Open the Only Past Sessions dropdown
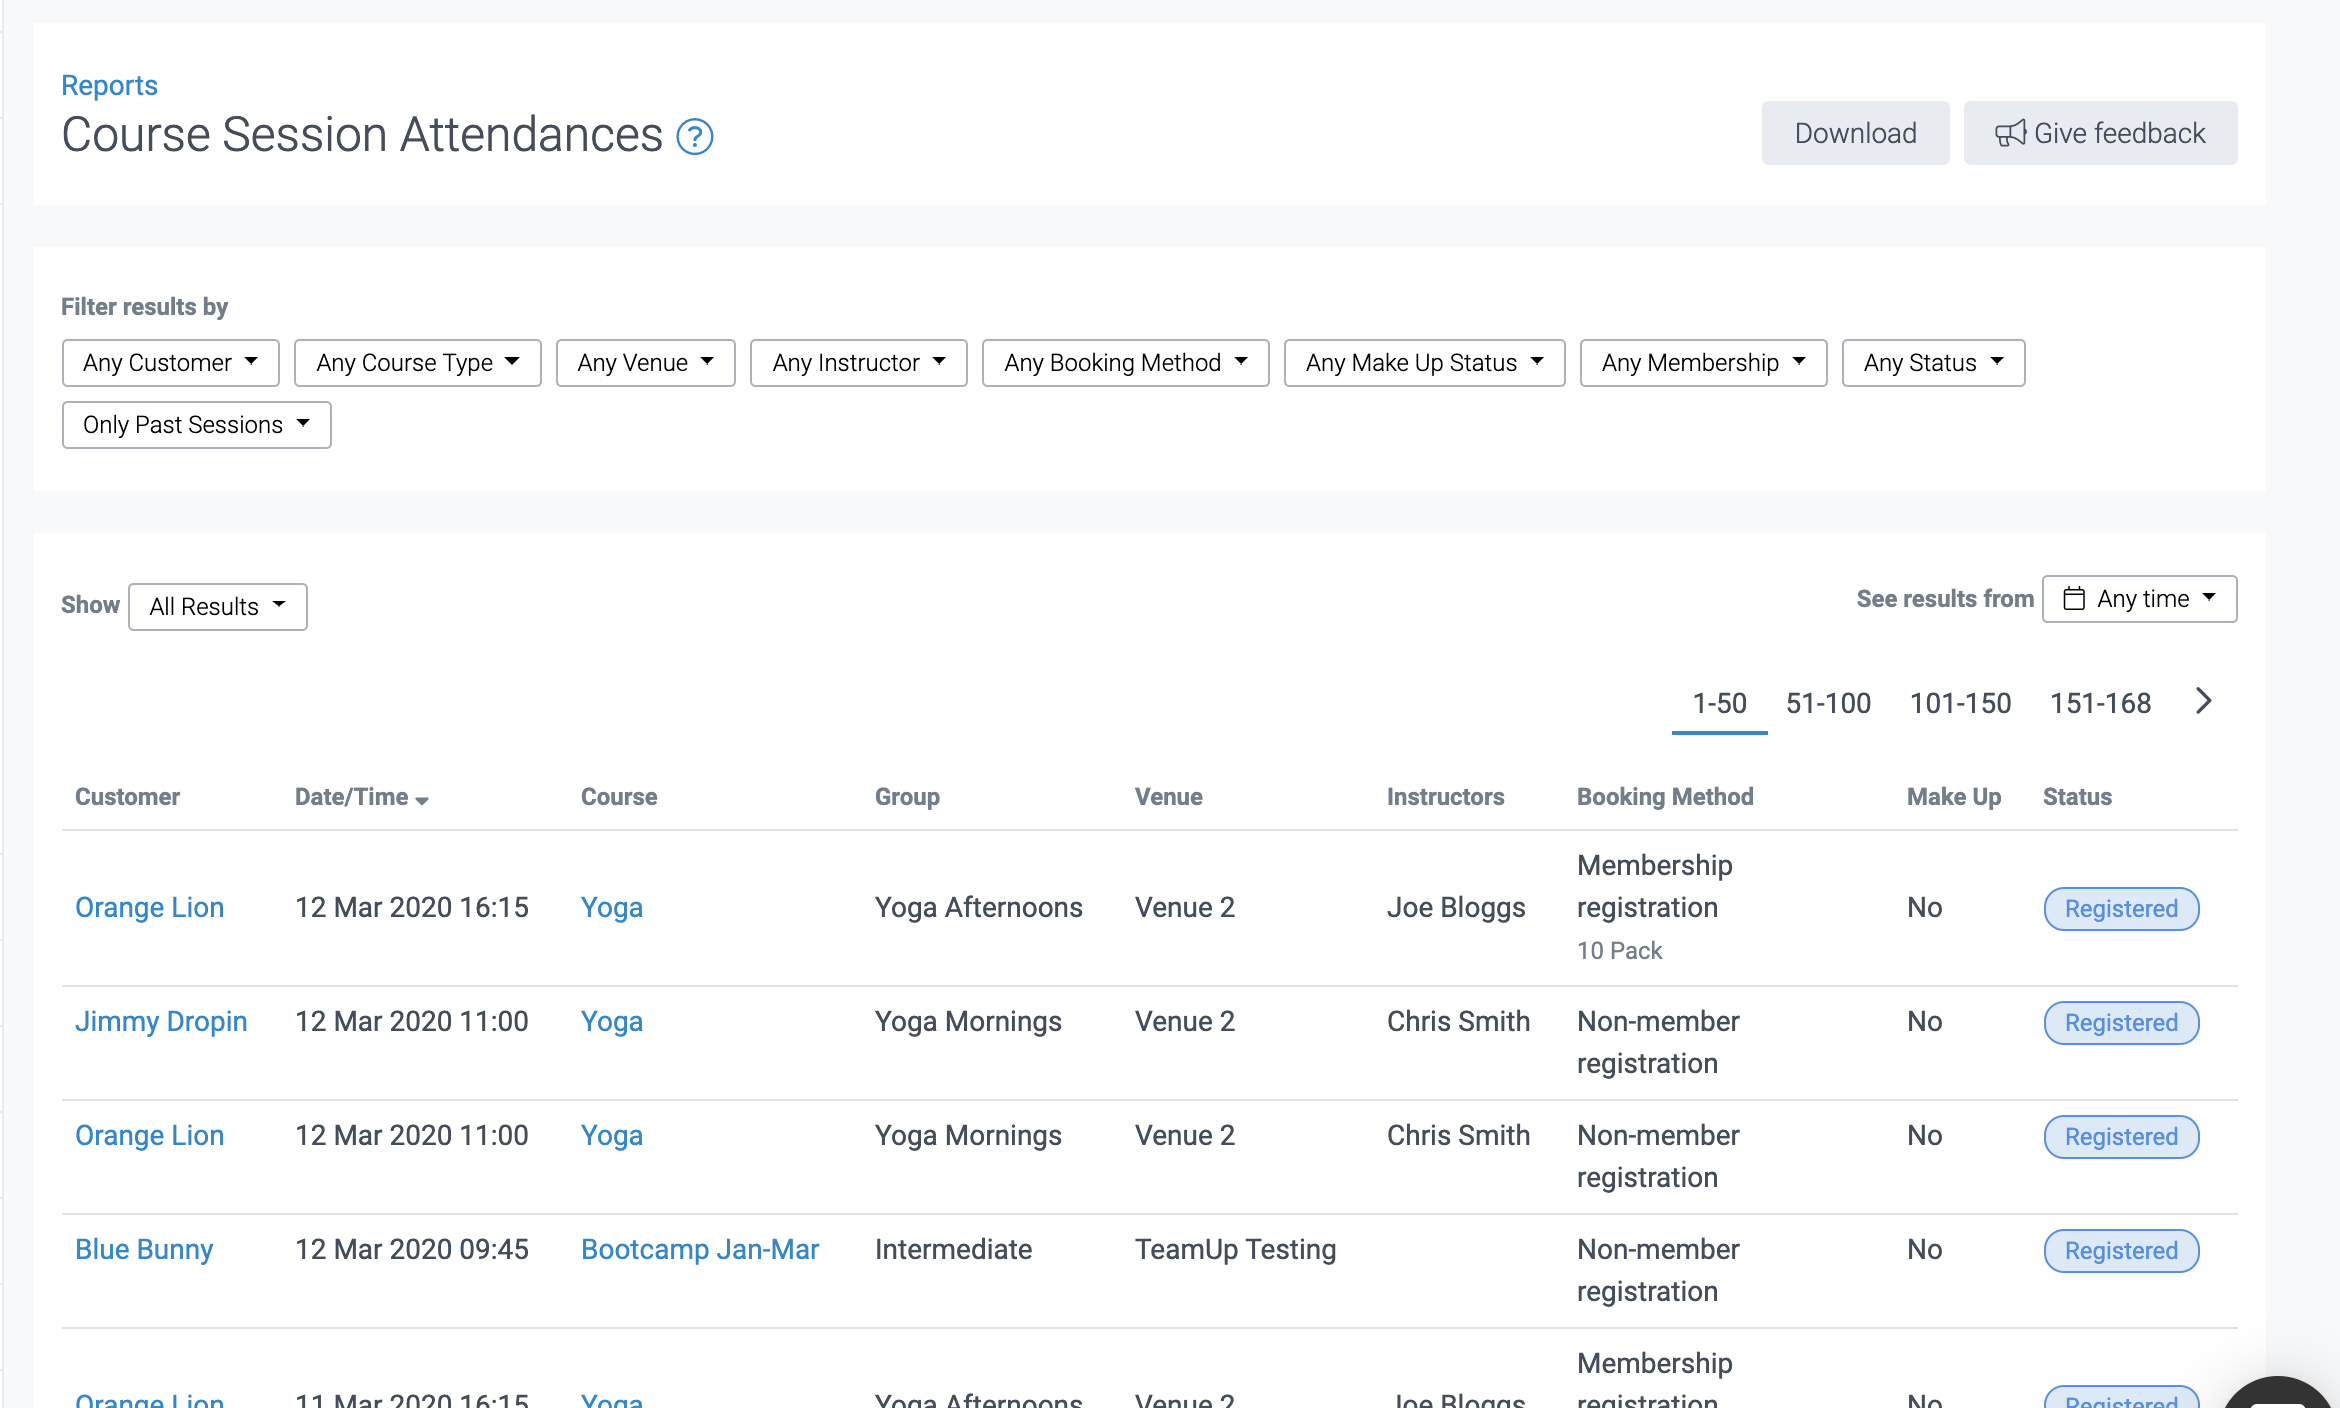Viewport: 2340px width, 1408px height. point(196,425)
